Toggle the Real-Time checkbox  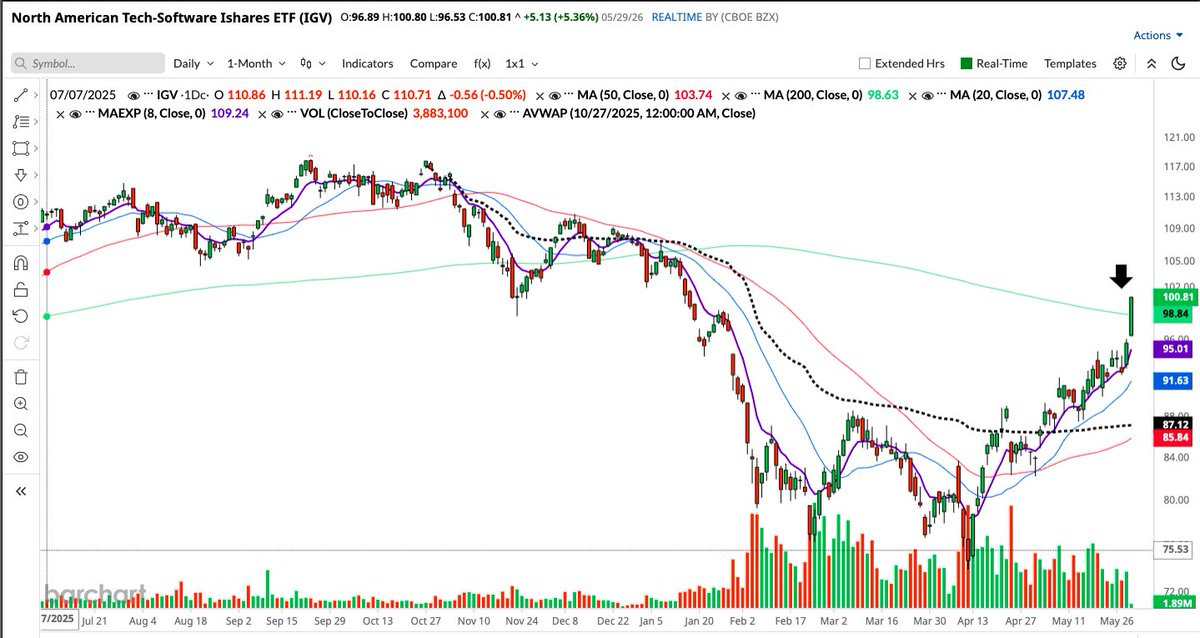(x=966, y=63)
